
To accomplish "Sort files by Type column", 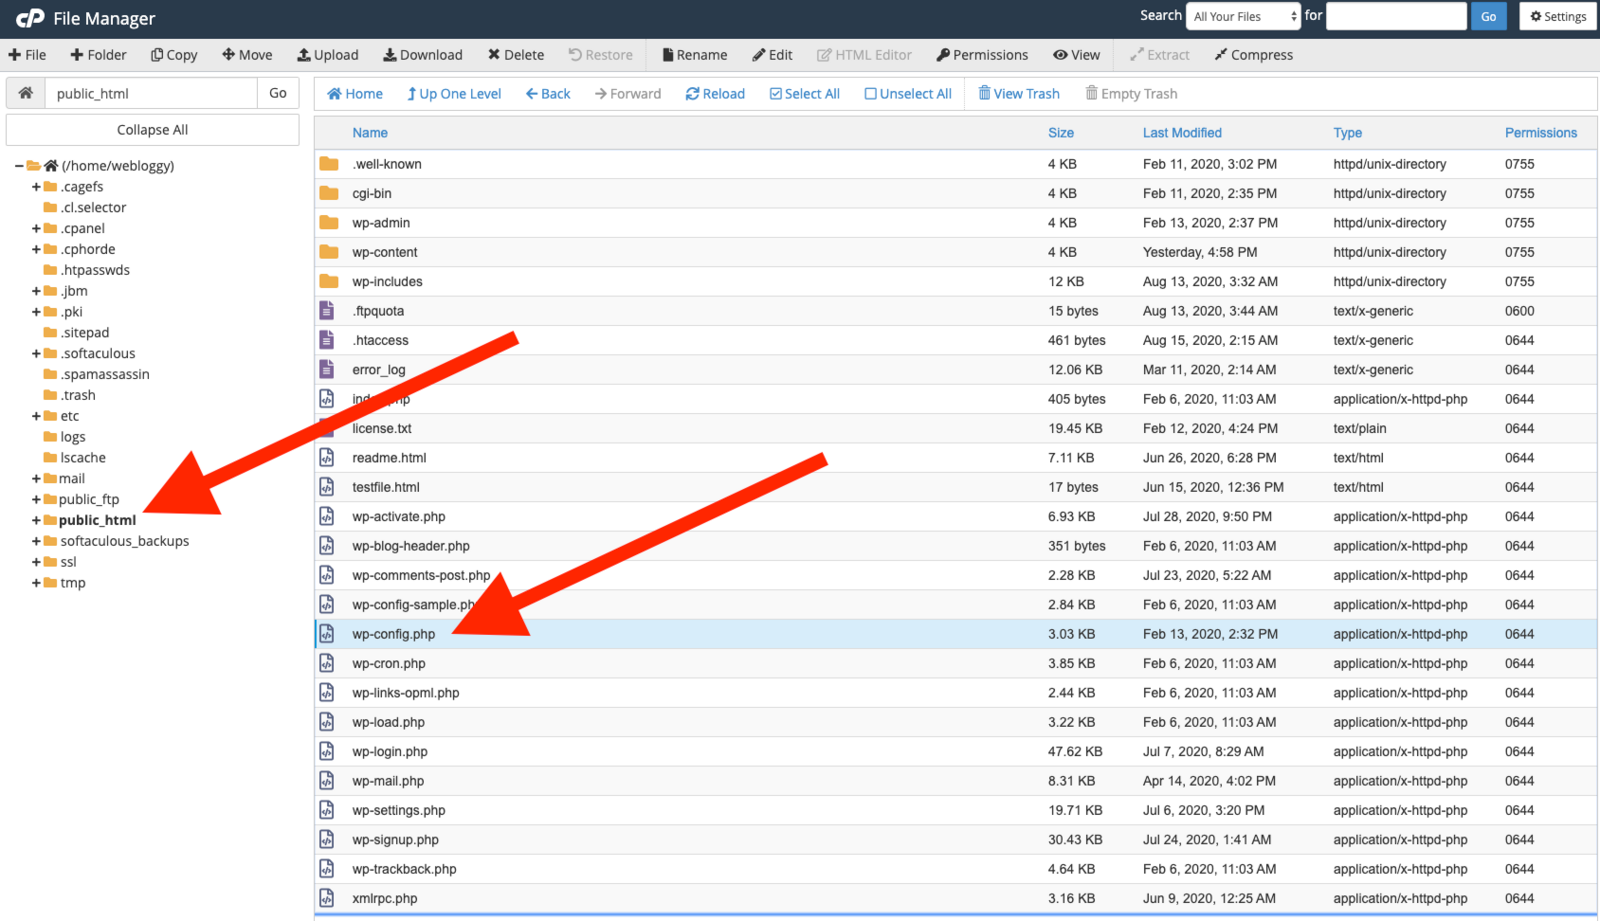I will pyautogui.click(x=1347, y=133).
